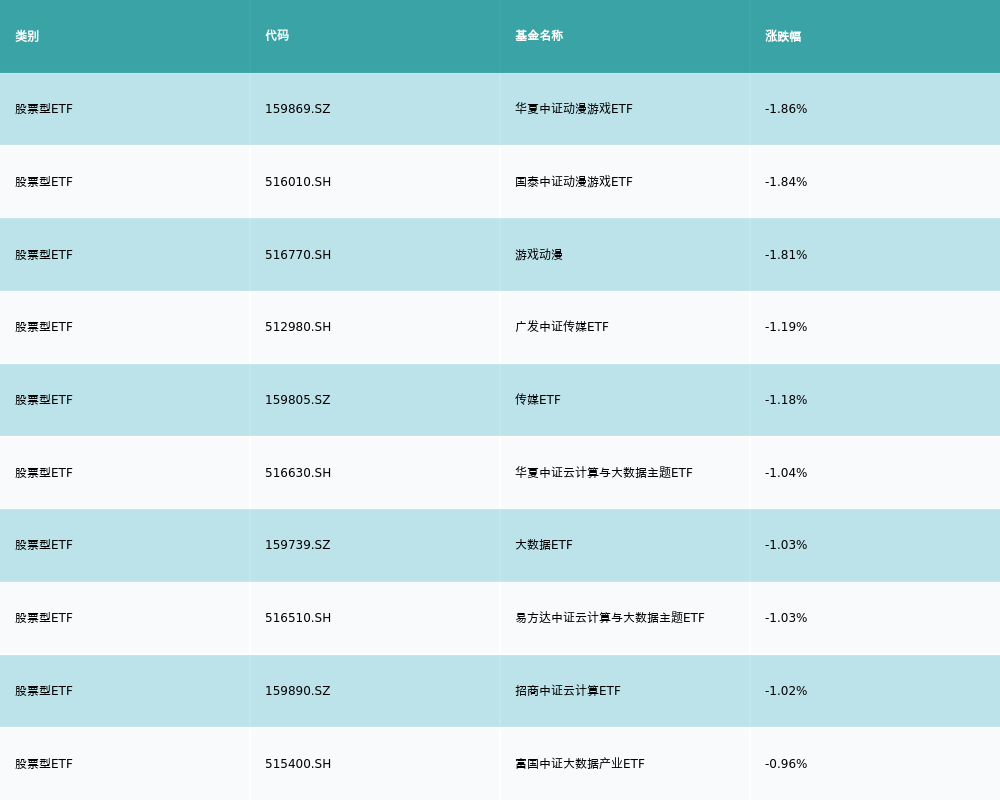Screen dimensions: 1000x800
Task: Click fund name 富国中证大数据产业ETF
Action: [580, 764]
